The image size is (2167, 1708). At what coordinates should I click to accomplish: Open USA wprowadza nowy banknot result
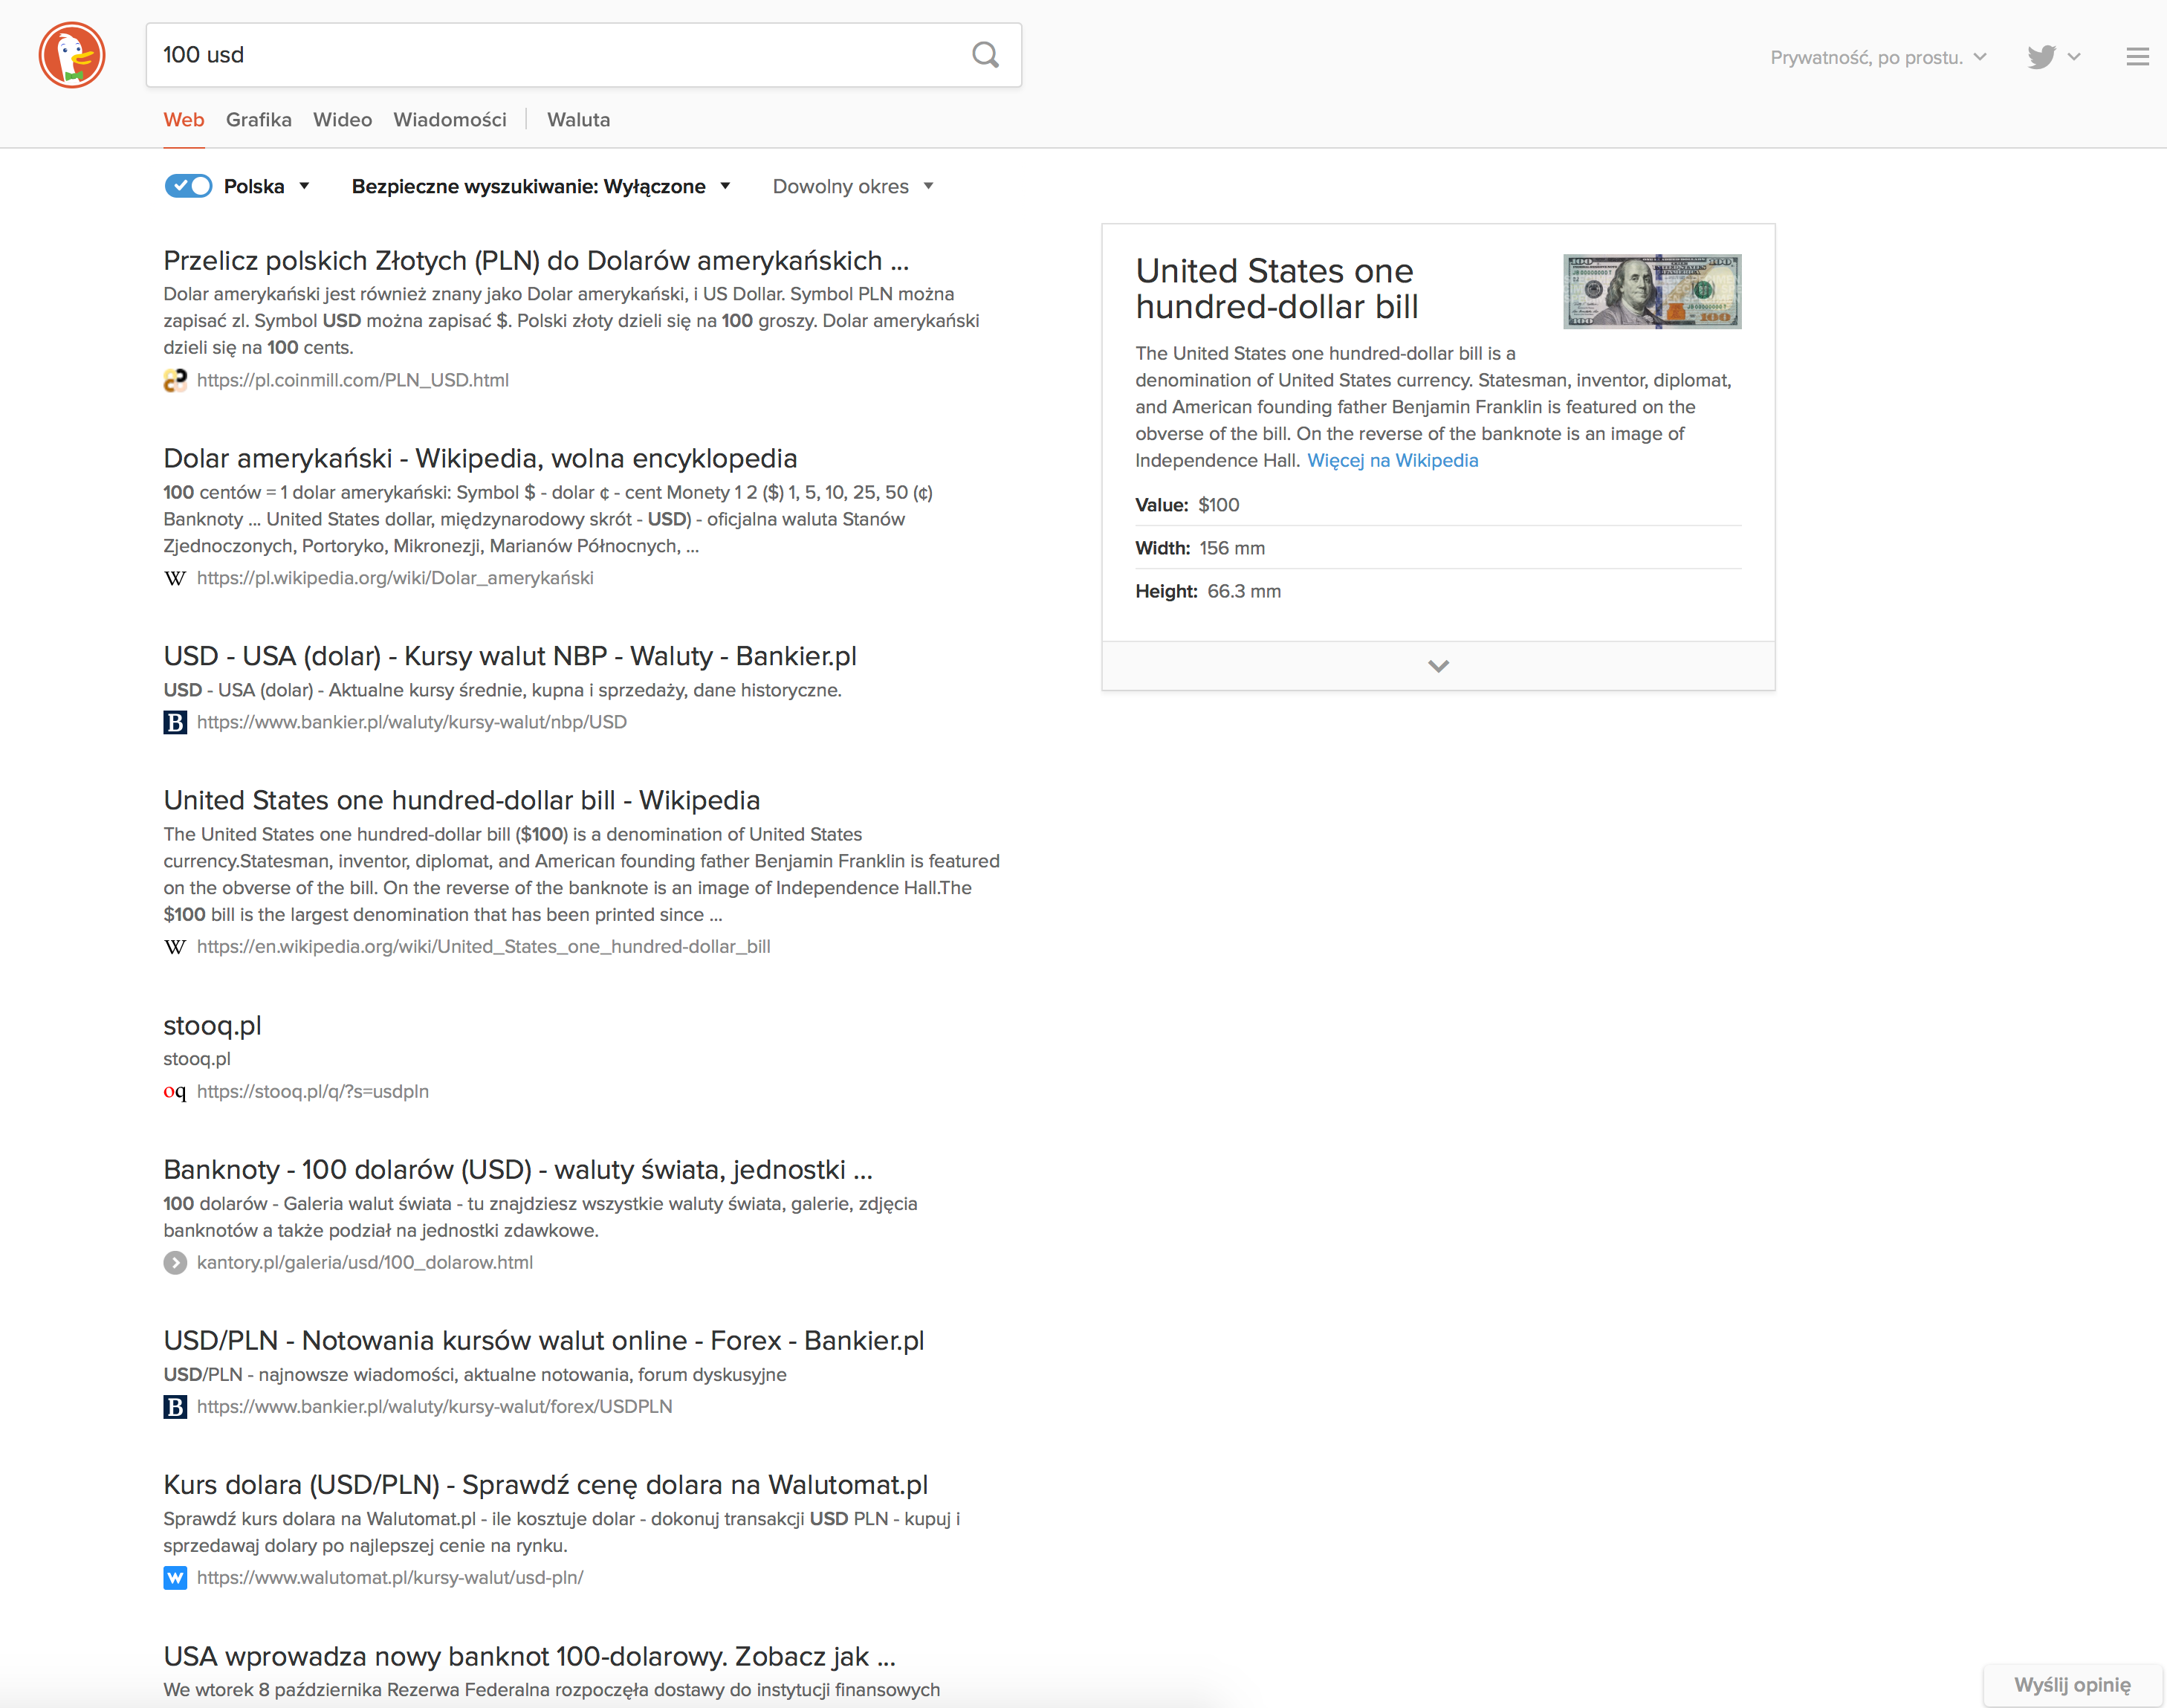click(529, 1657)
